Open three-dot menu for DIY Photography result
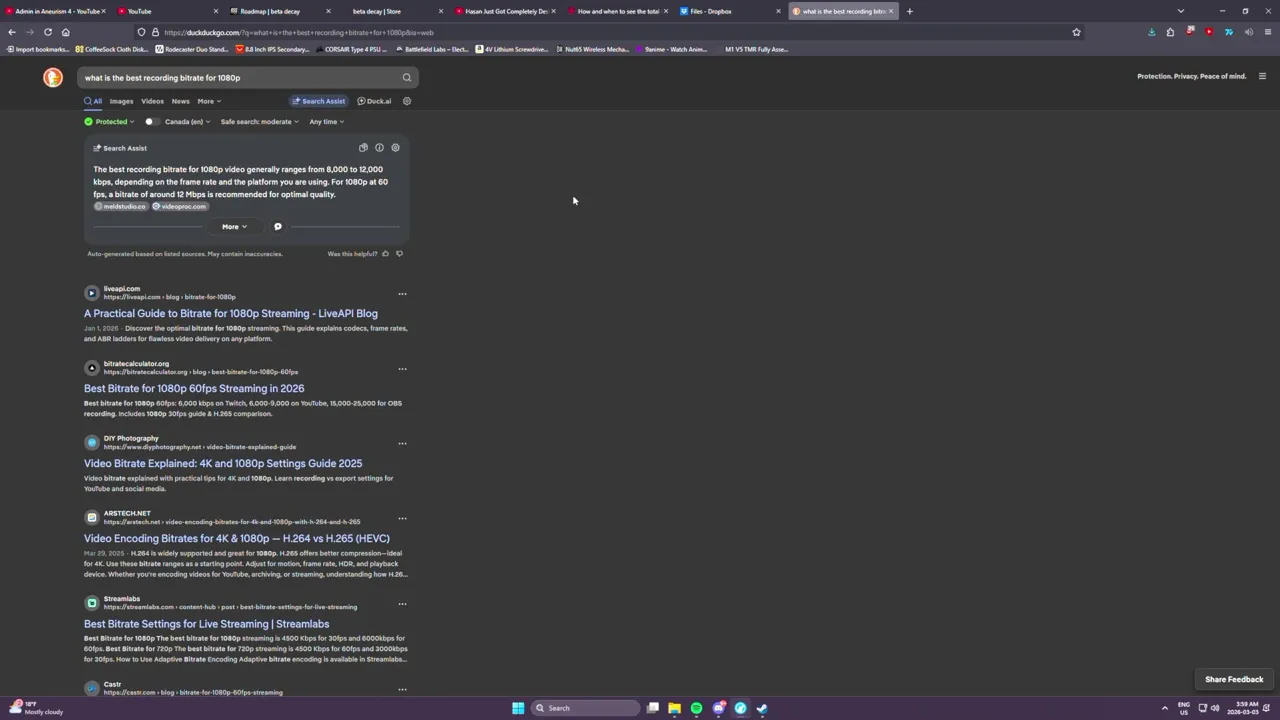 pyautogui.click(x=402, y=444)
